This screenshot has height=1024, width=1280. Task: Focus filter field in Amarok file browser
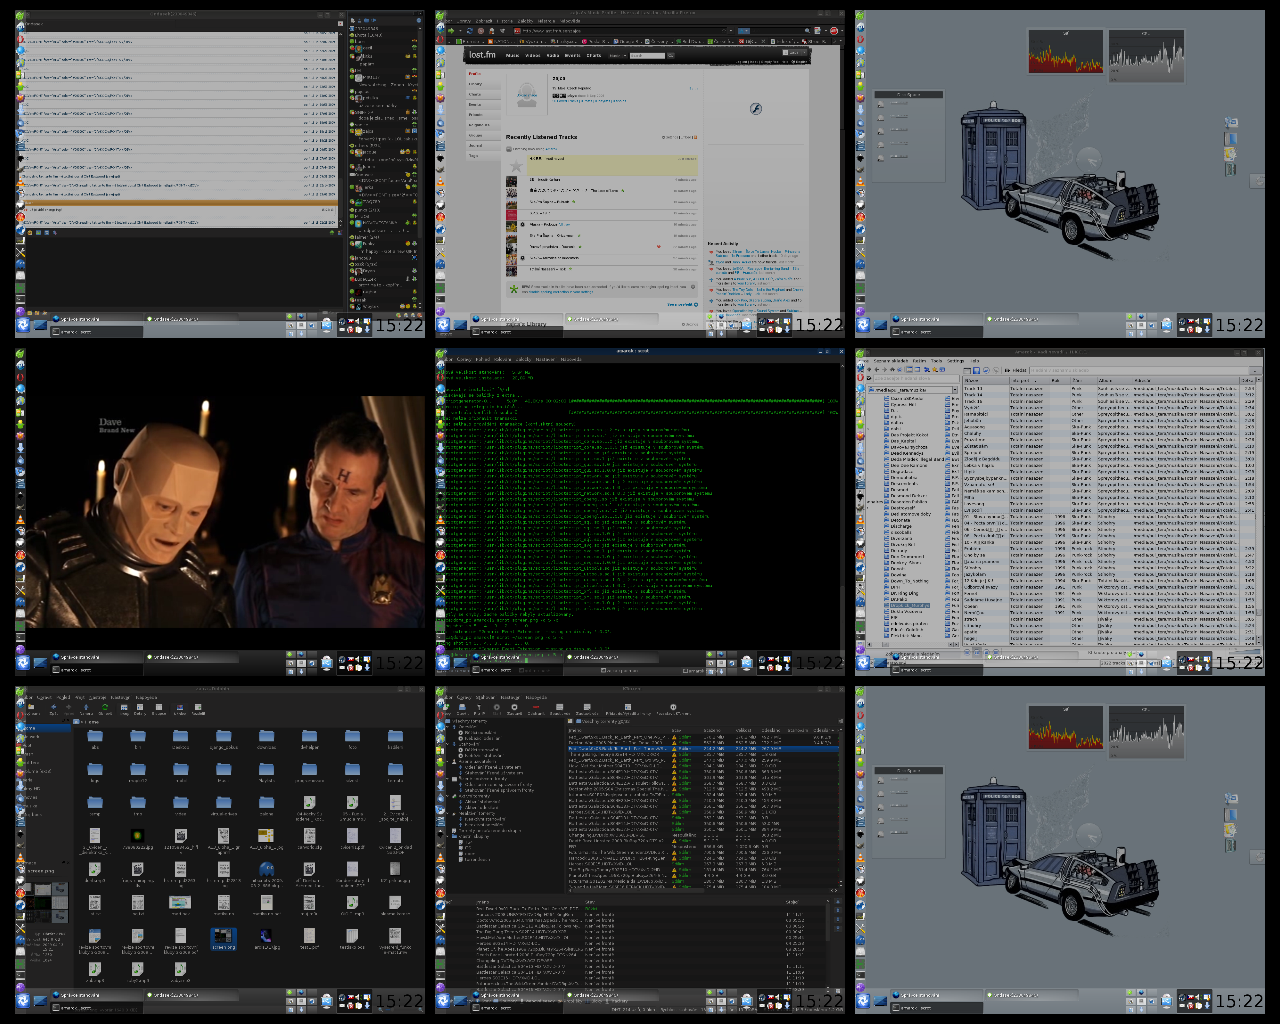click(916, 378)
